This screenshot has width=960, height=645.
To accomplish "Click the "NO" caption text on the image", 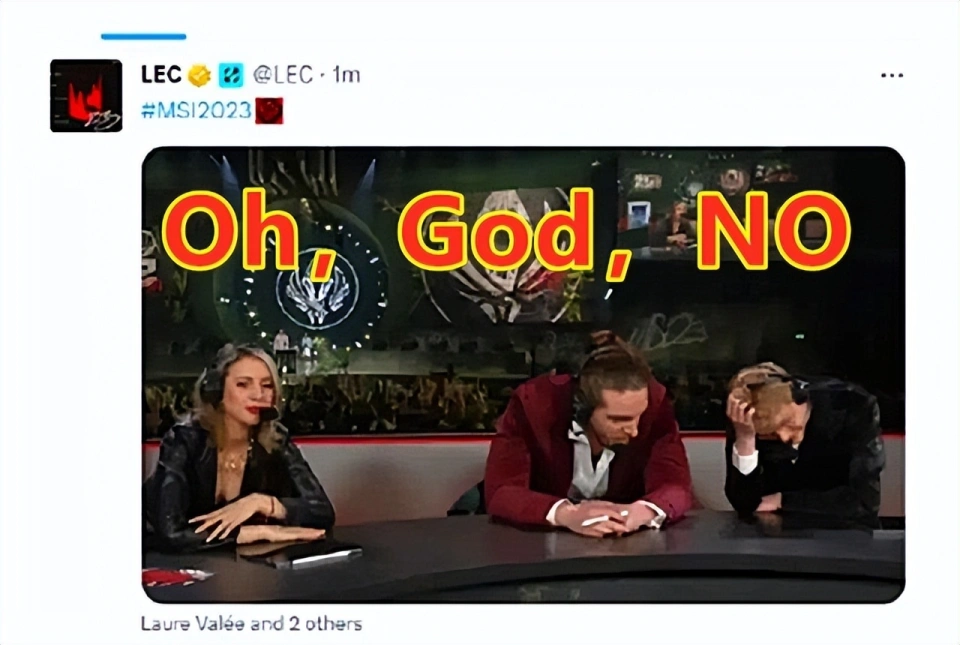I will pos(773,229).
